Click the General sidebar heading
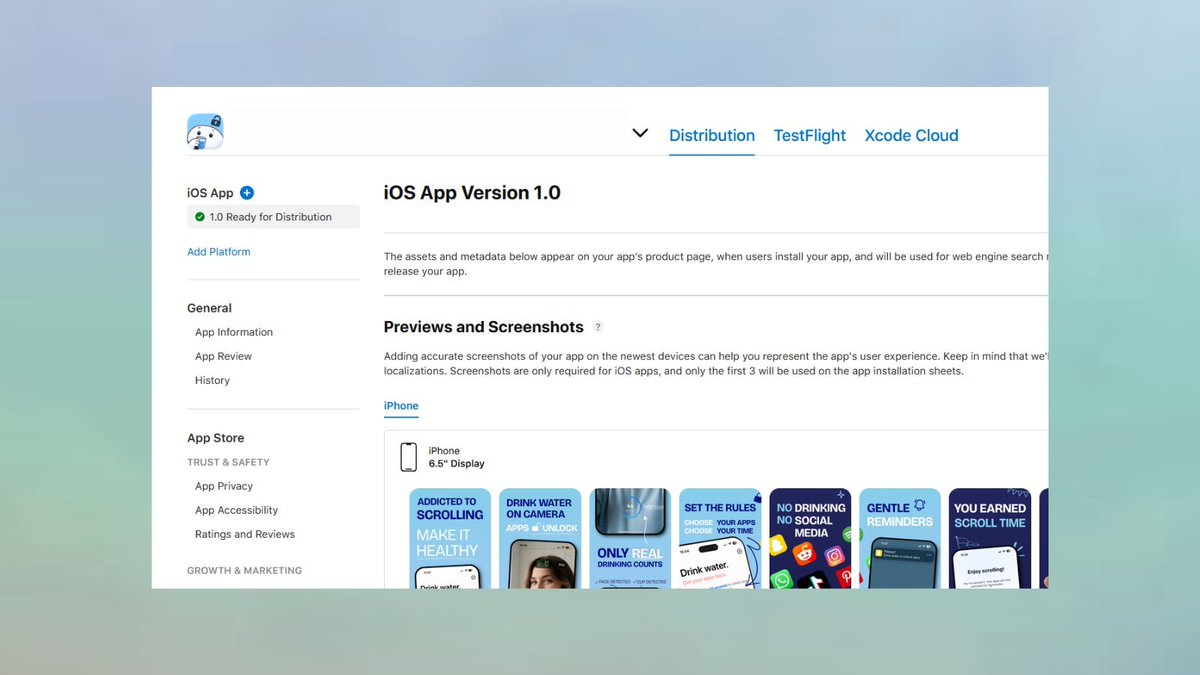 tap(209, 308)
